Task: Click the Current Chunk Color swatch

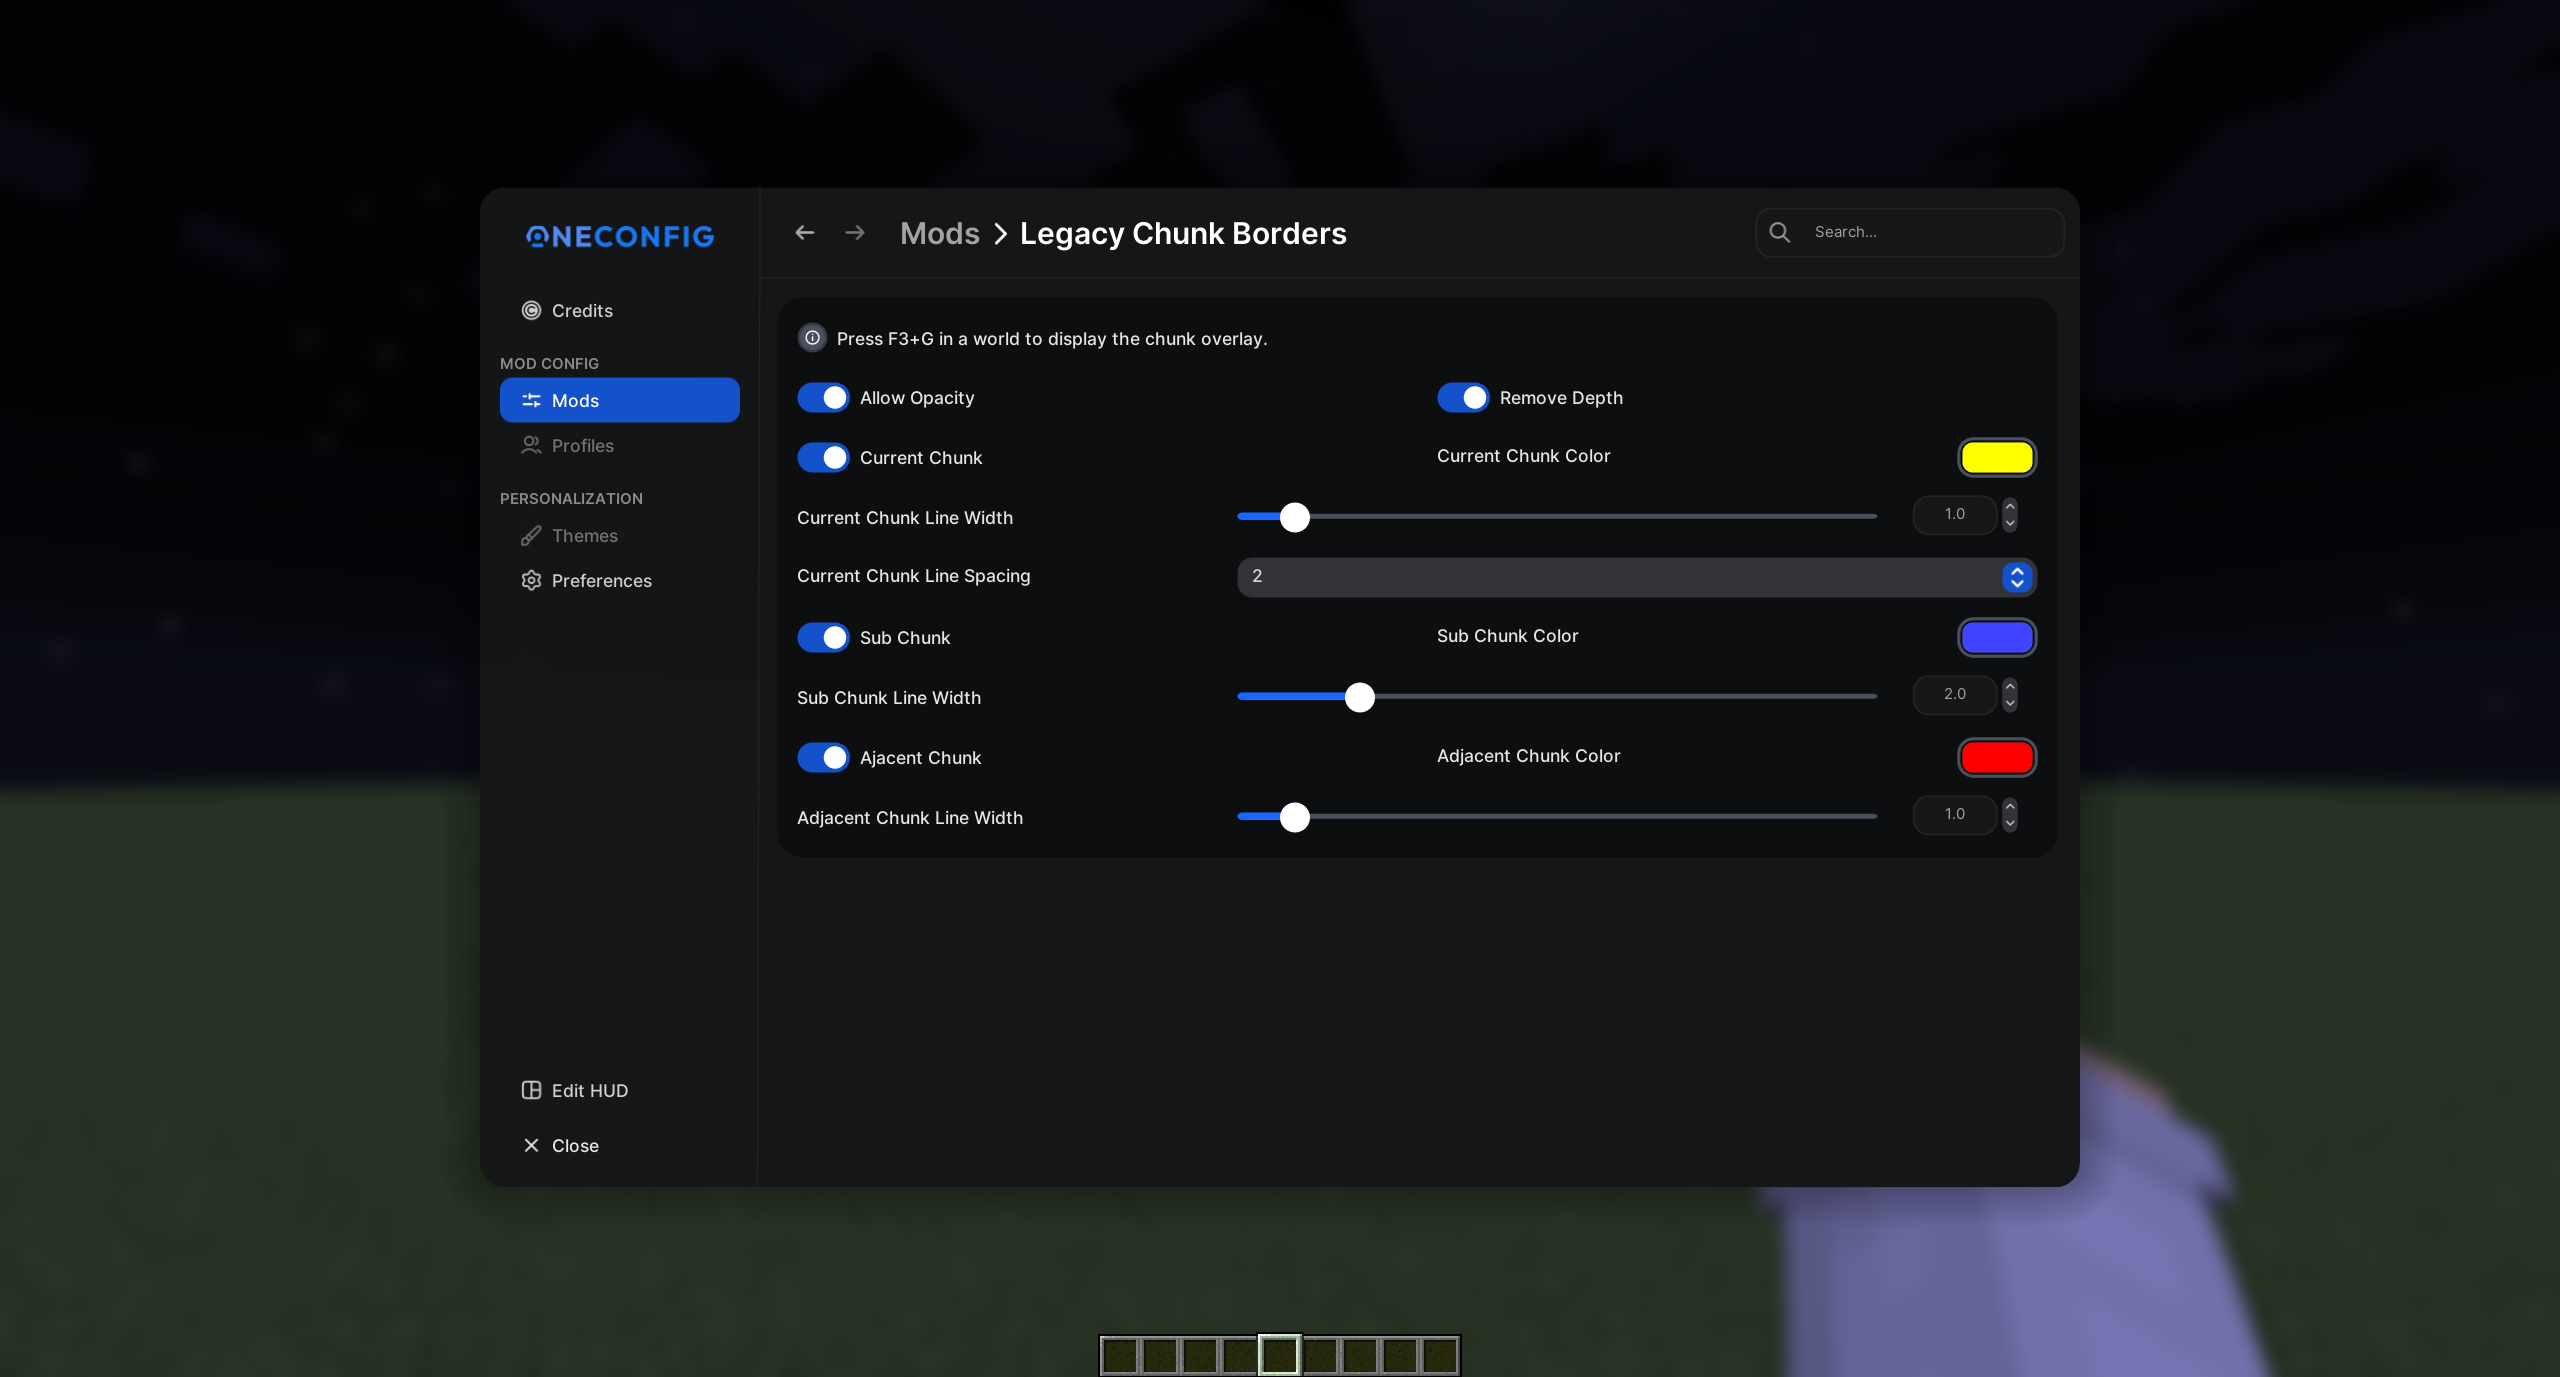Action: coord(1997,456)
